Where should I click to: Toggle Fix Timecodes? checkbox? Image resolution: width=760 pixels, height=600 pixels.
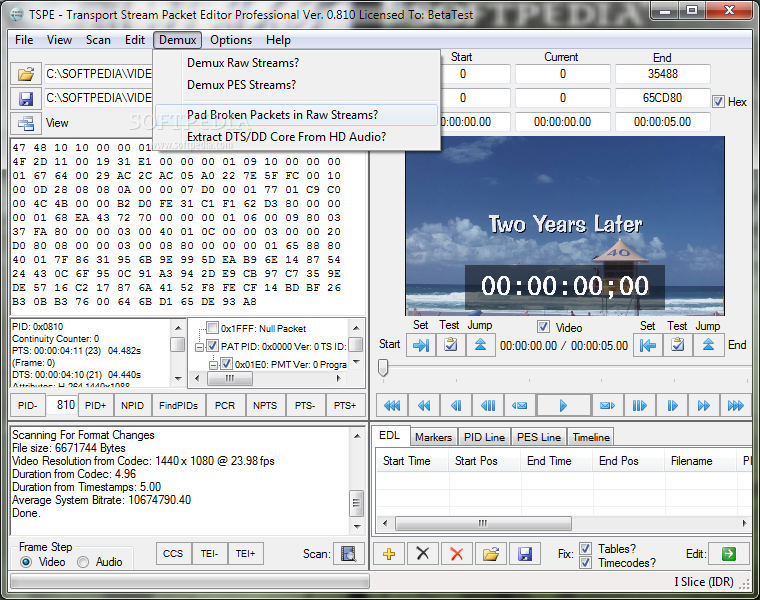586,562
